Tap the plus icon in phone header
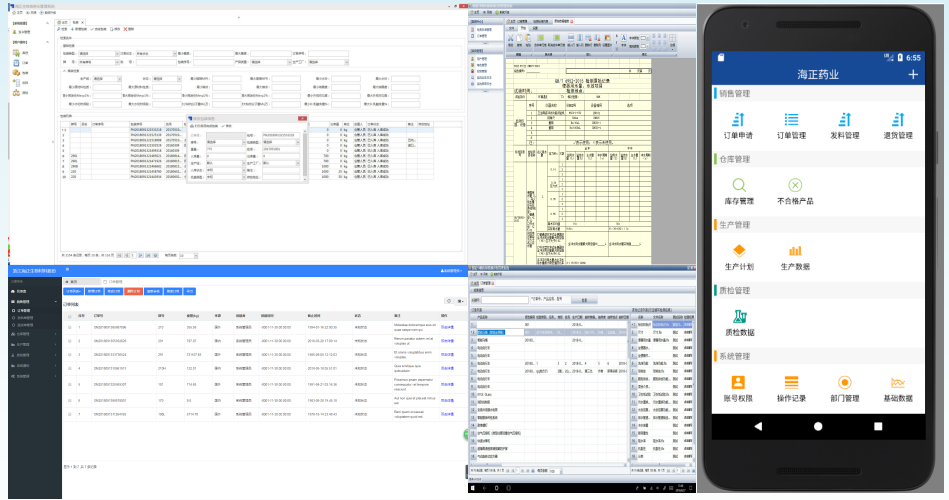 912,75
